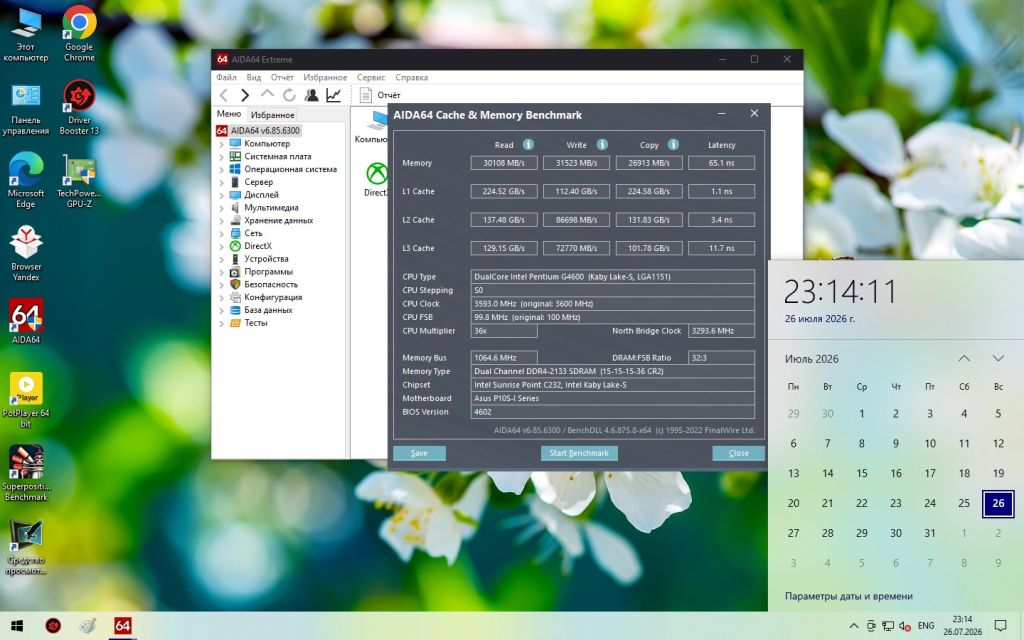The height and width of the screenshot is (640, 1024).
Task: Click the AIDA64 taskbar icon
Action: point(122,626)
